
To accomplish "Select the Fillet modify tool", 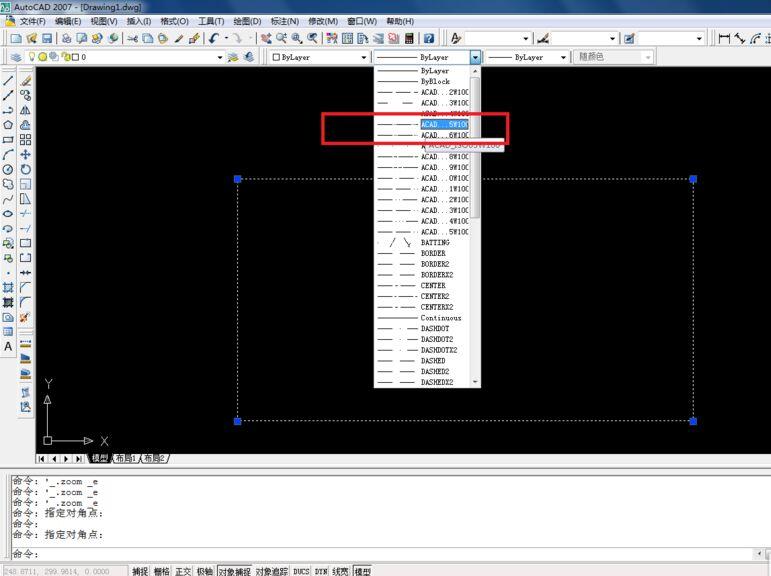I will click(26, 302).
